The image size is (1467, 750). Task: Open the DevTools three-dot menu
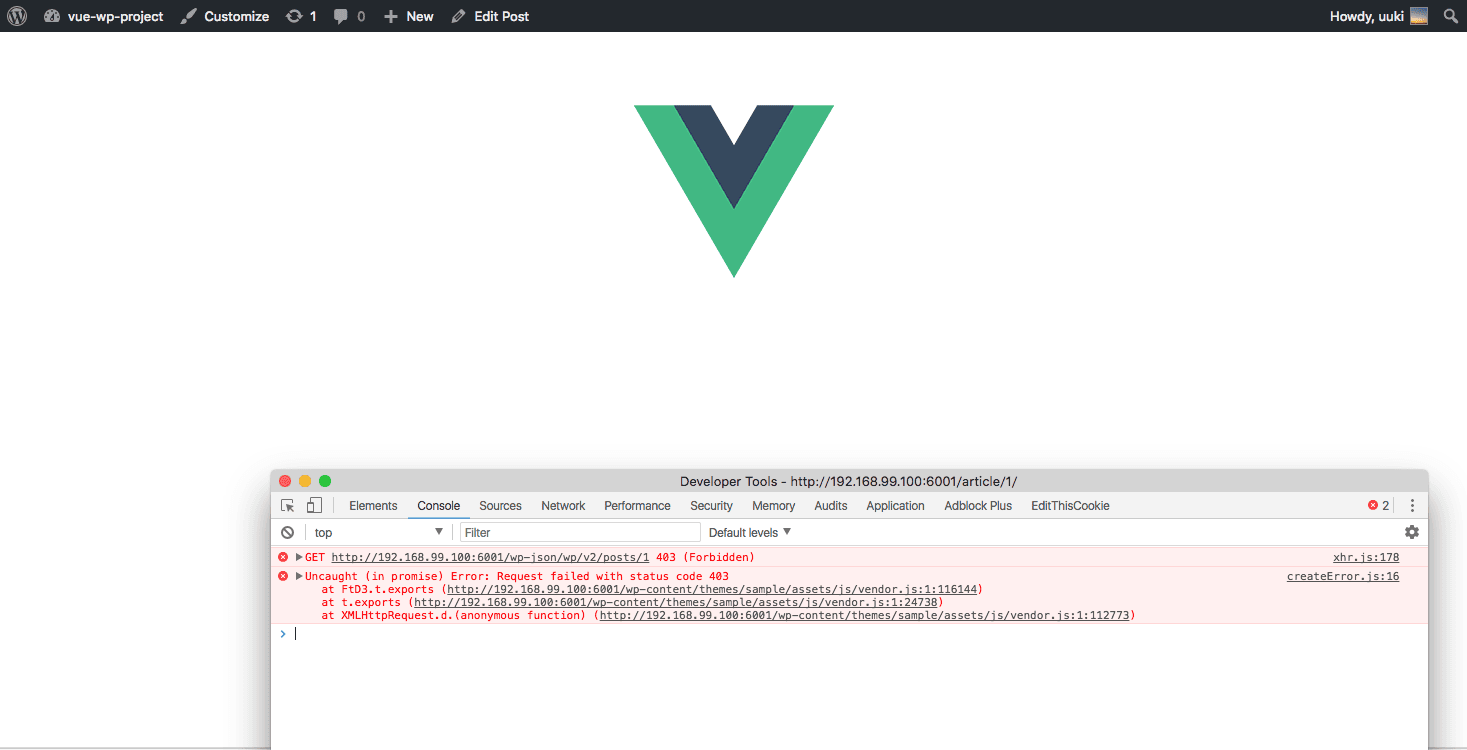point(1412,506)
